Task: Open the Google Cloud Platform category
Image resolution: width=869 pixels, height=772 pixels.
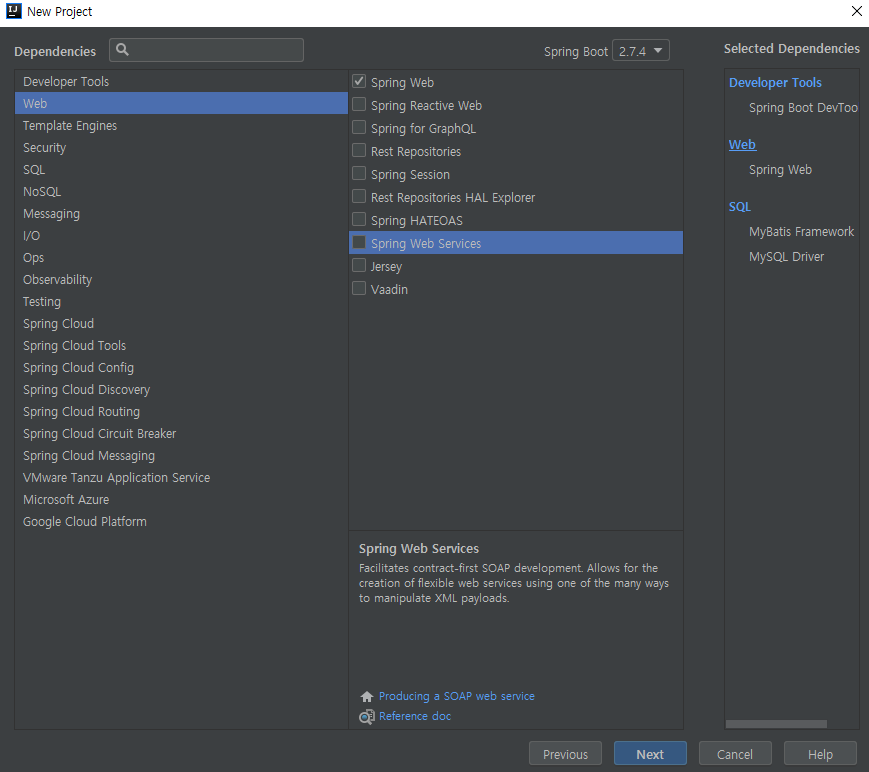Action: [x=181, y=522]
